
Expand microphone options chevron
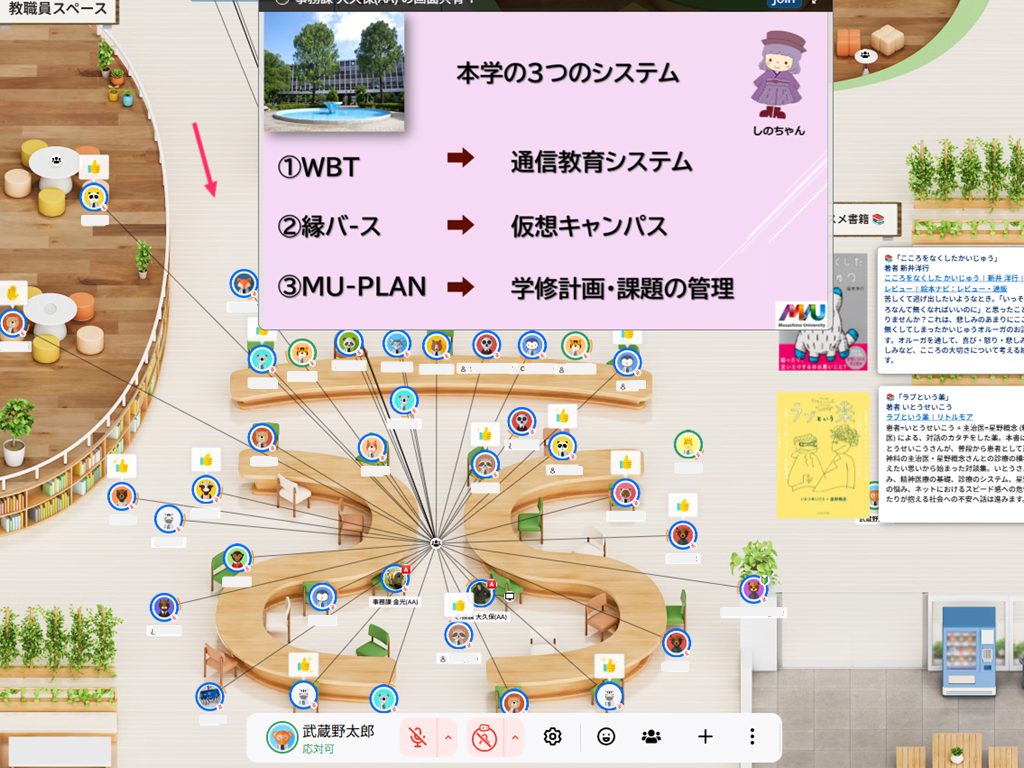[448, 738]
